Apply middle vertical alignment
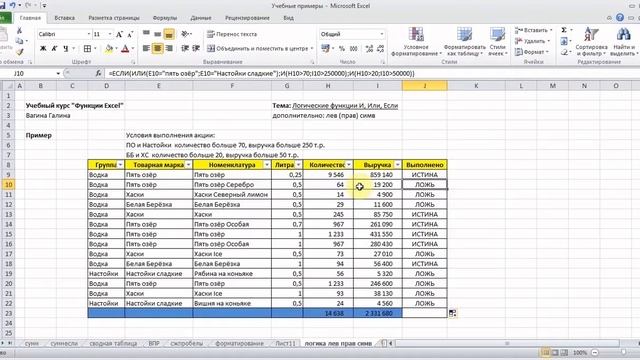This screenshot has width=640, height=360. 158,34
